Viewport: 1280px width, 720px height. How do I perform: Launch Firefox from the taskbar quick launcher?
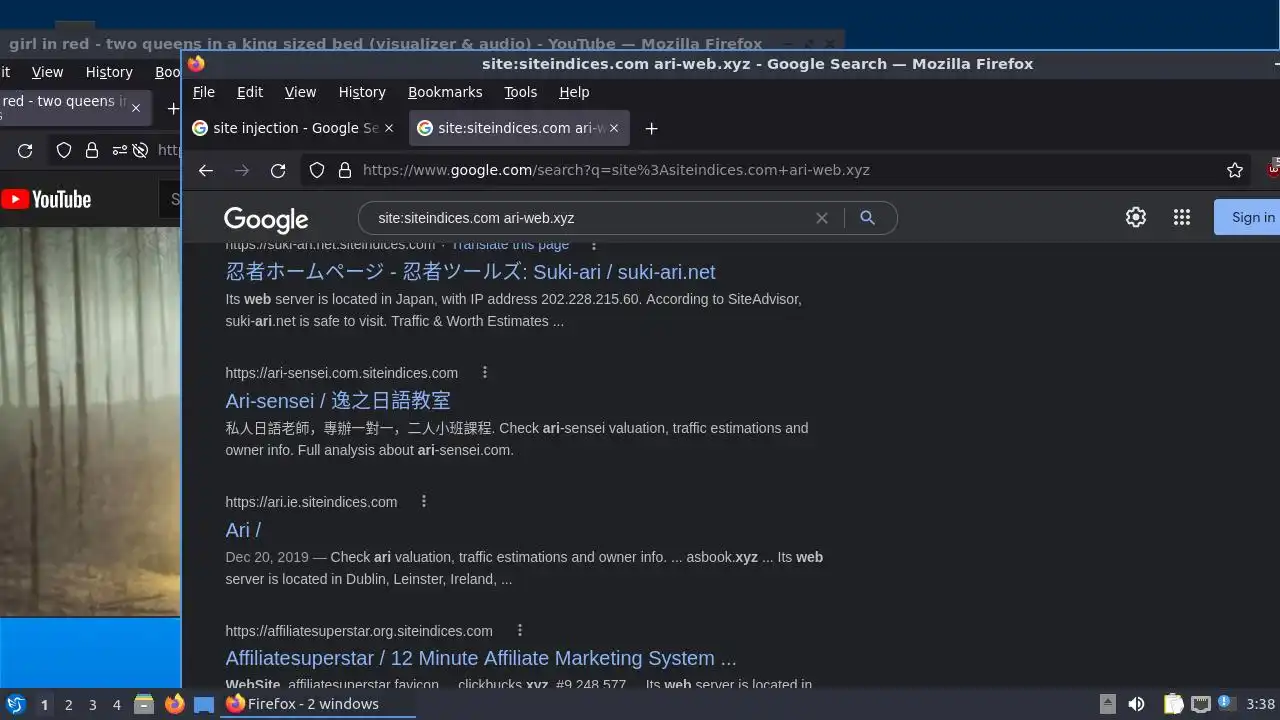pyautogui.click(x=174, y=704)
